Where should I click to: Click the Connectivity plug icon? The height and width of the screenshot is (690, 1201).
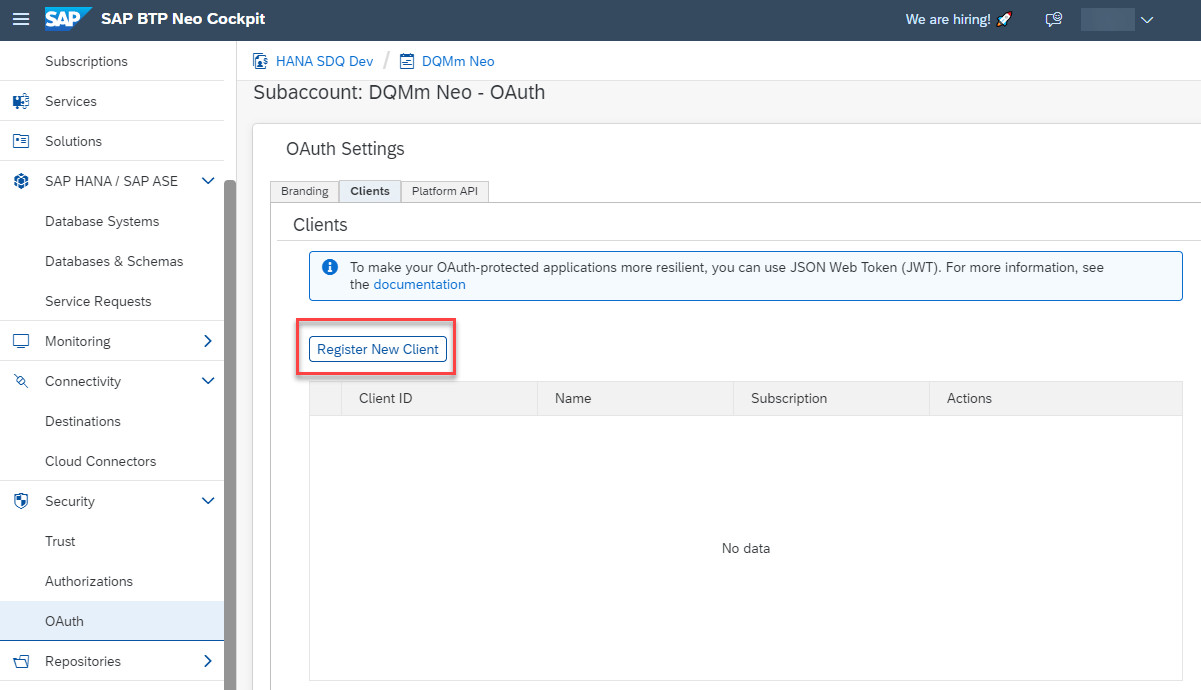click(21, 381)
